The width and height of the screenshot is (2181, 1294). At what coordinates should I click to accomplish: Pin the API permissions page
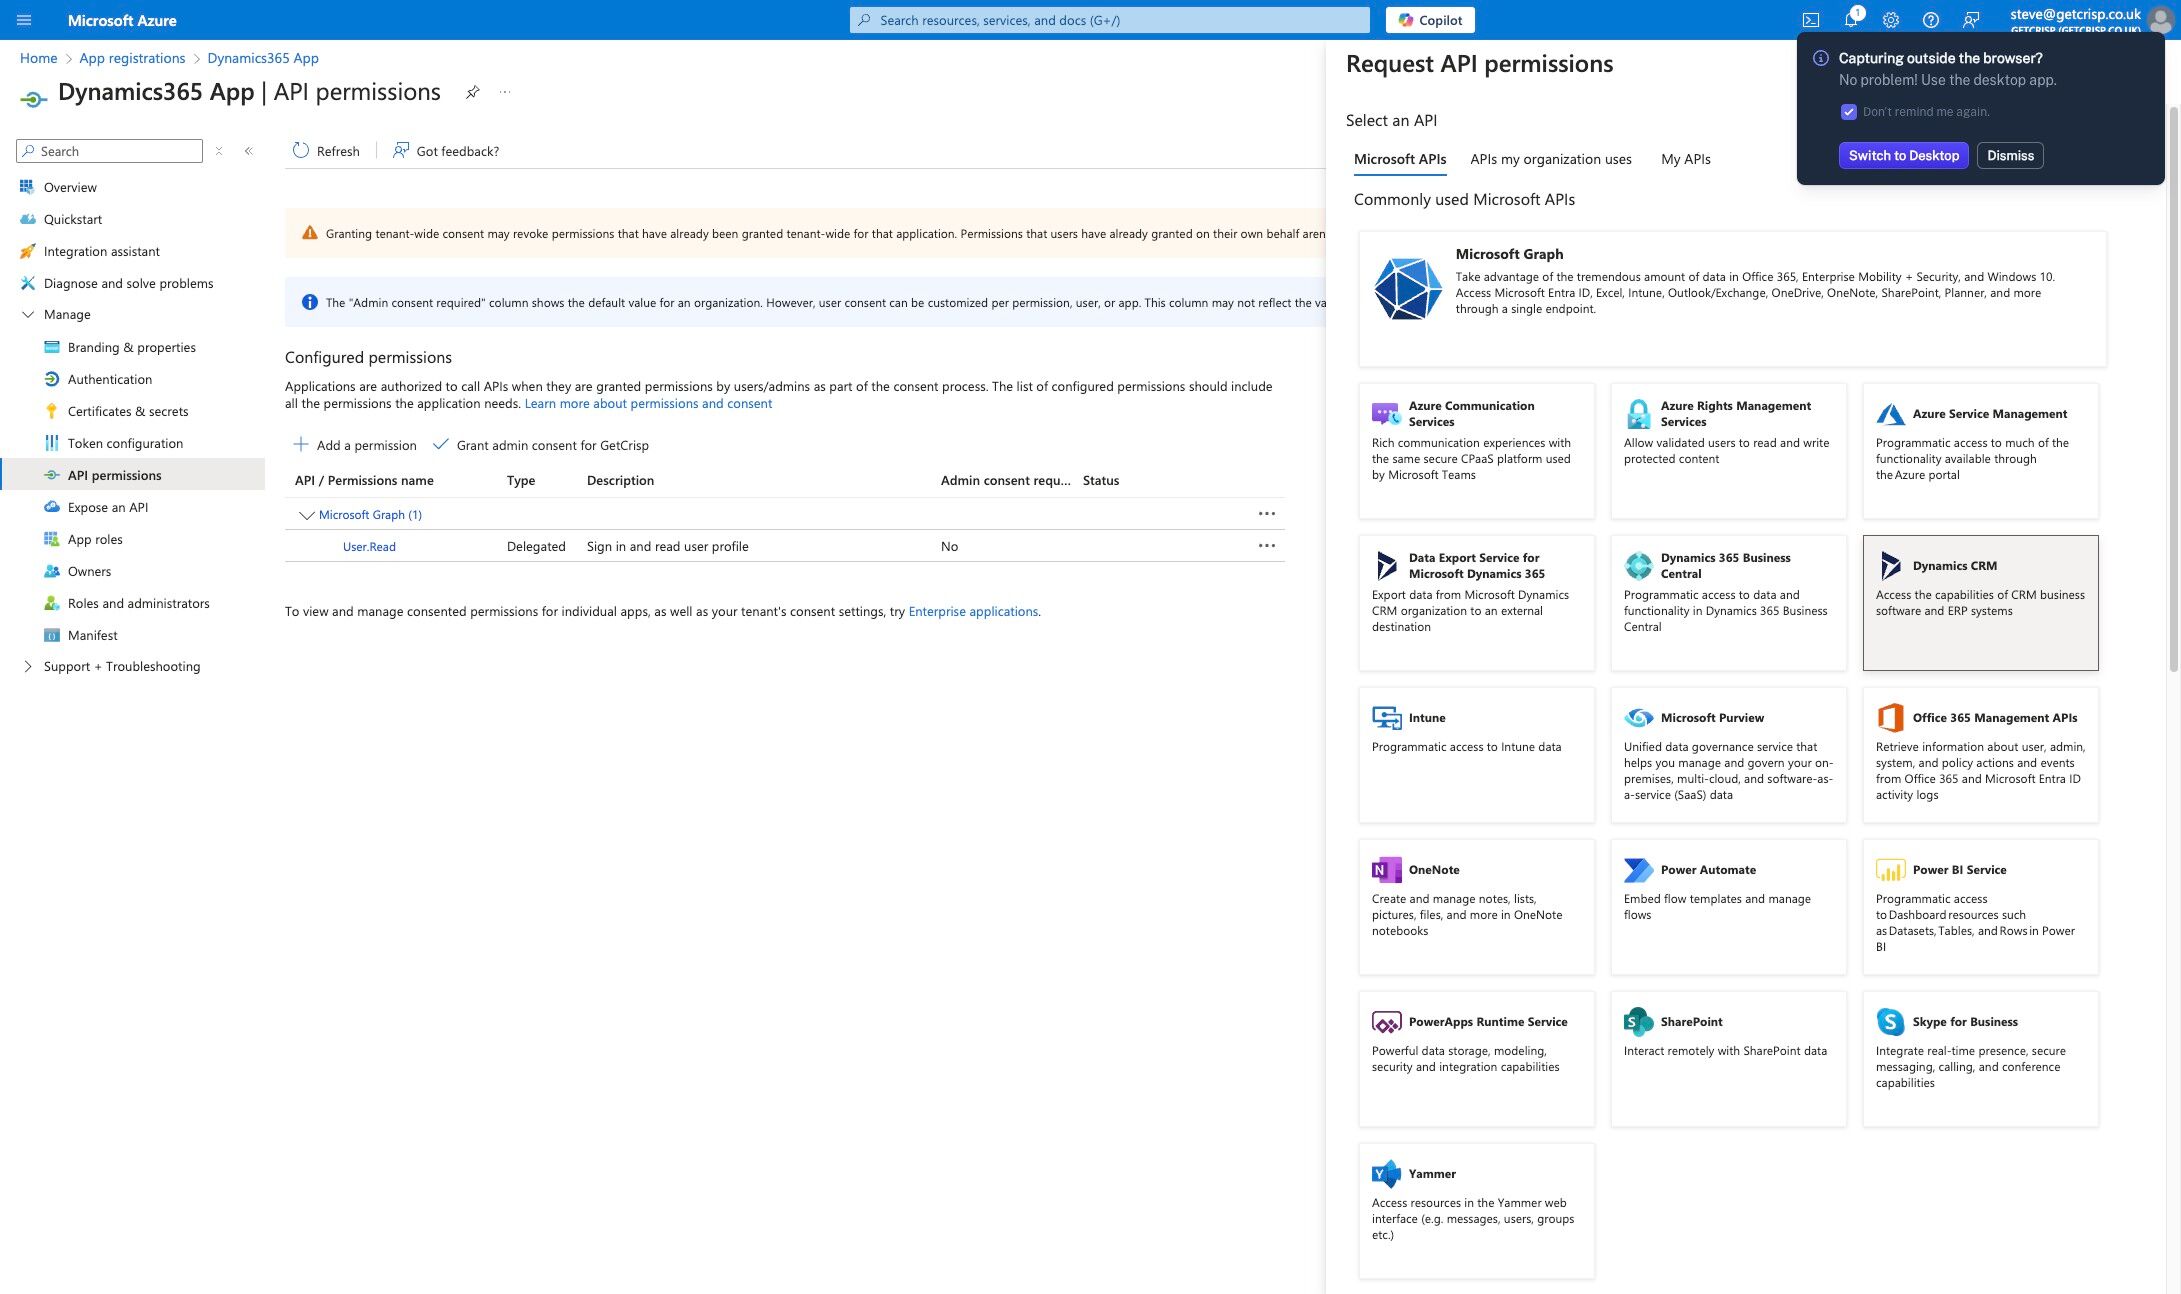(472, 92)
